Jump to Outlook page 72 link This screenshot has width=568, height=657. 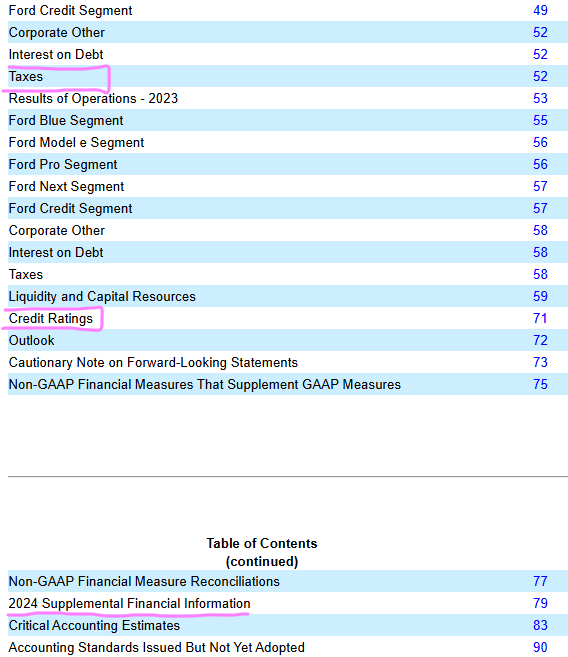540,341
